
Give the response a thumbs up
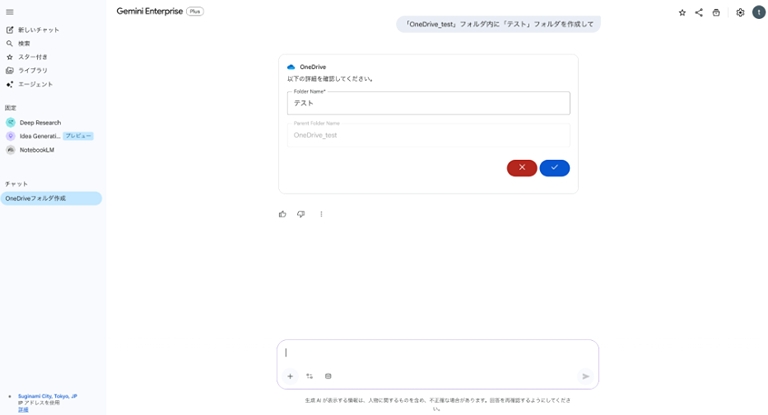point(283,214)
